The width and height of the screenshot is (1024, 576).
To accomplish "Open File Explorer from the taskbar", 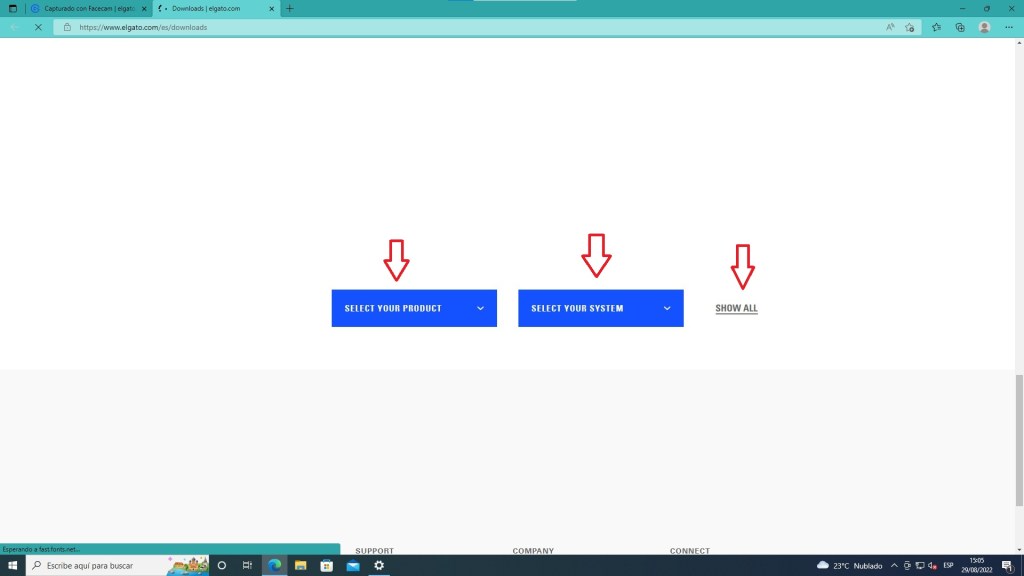I will pos(300,565).
